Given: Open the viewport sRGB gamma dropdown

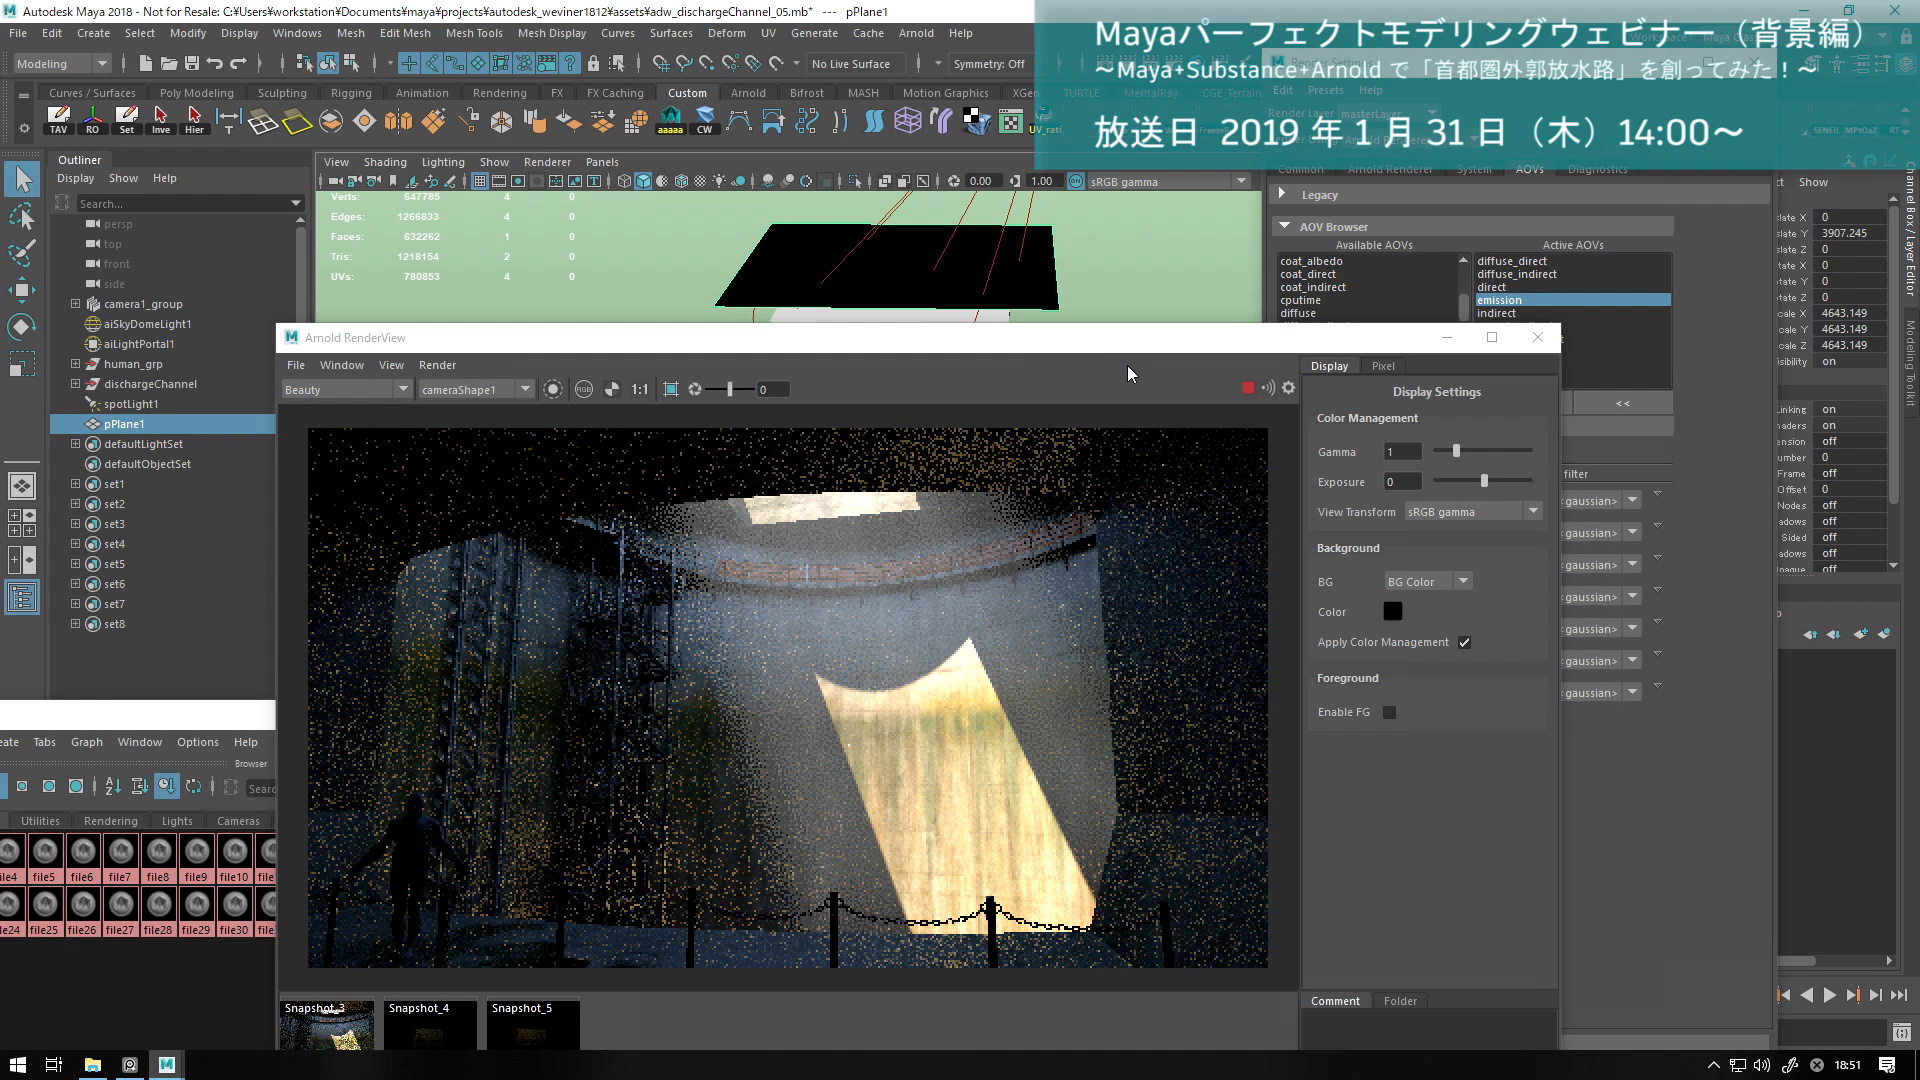Looking at the screenshot, I should (x=1168, y=181).
